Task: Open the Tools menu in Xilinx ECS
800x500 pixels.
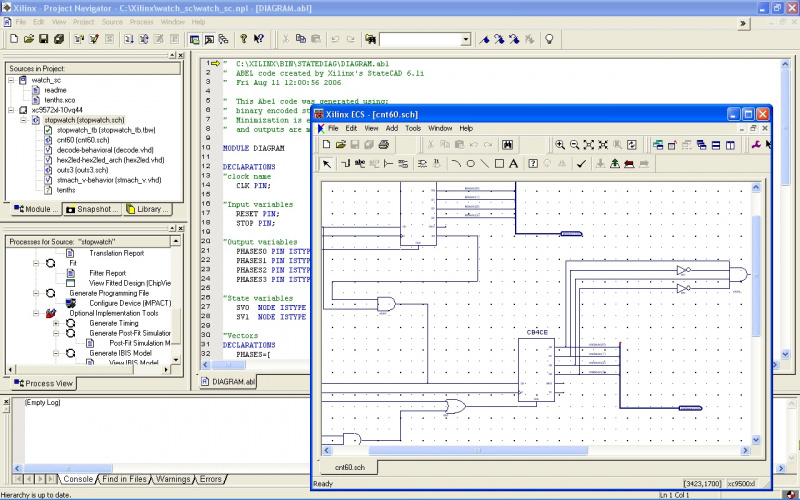Action: 413,128
